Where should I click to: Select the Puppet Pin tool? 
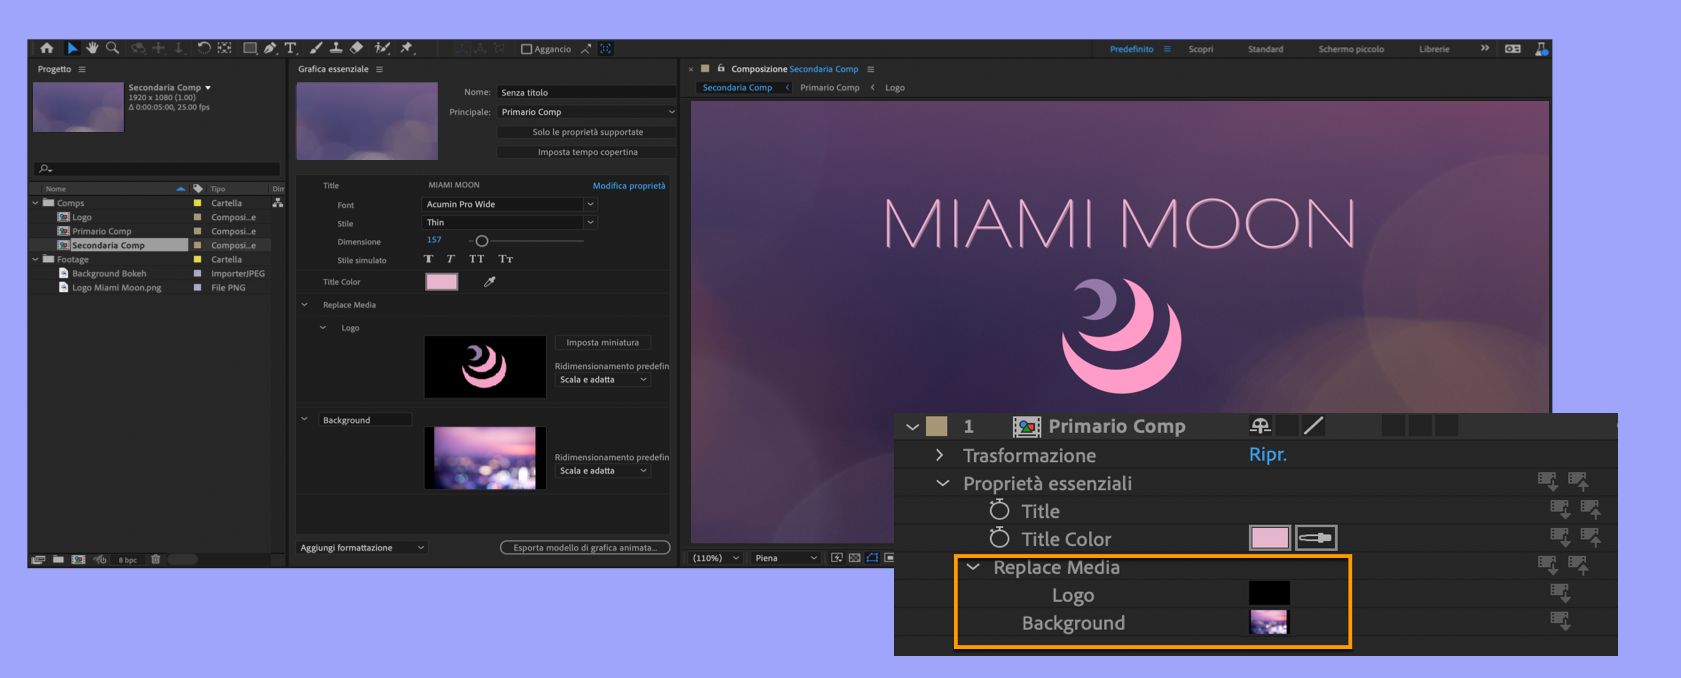406,48
